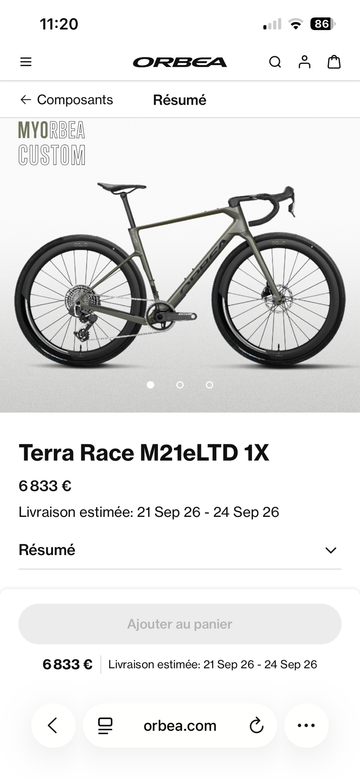Open the shopping bag icon
The height and width of the screenshot is (779, 360).
334,62
